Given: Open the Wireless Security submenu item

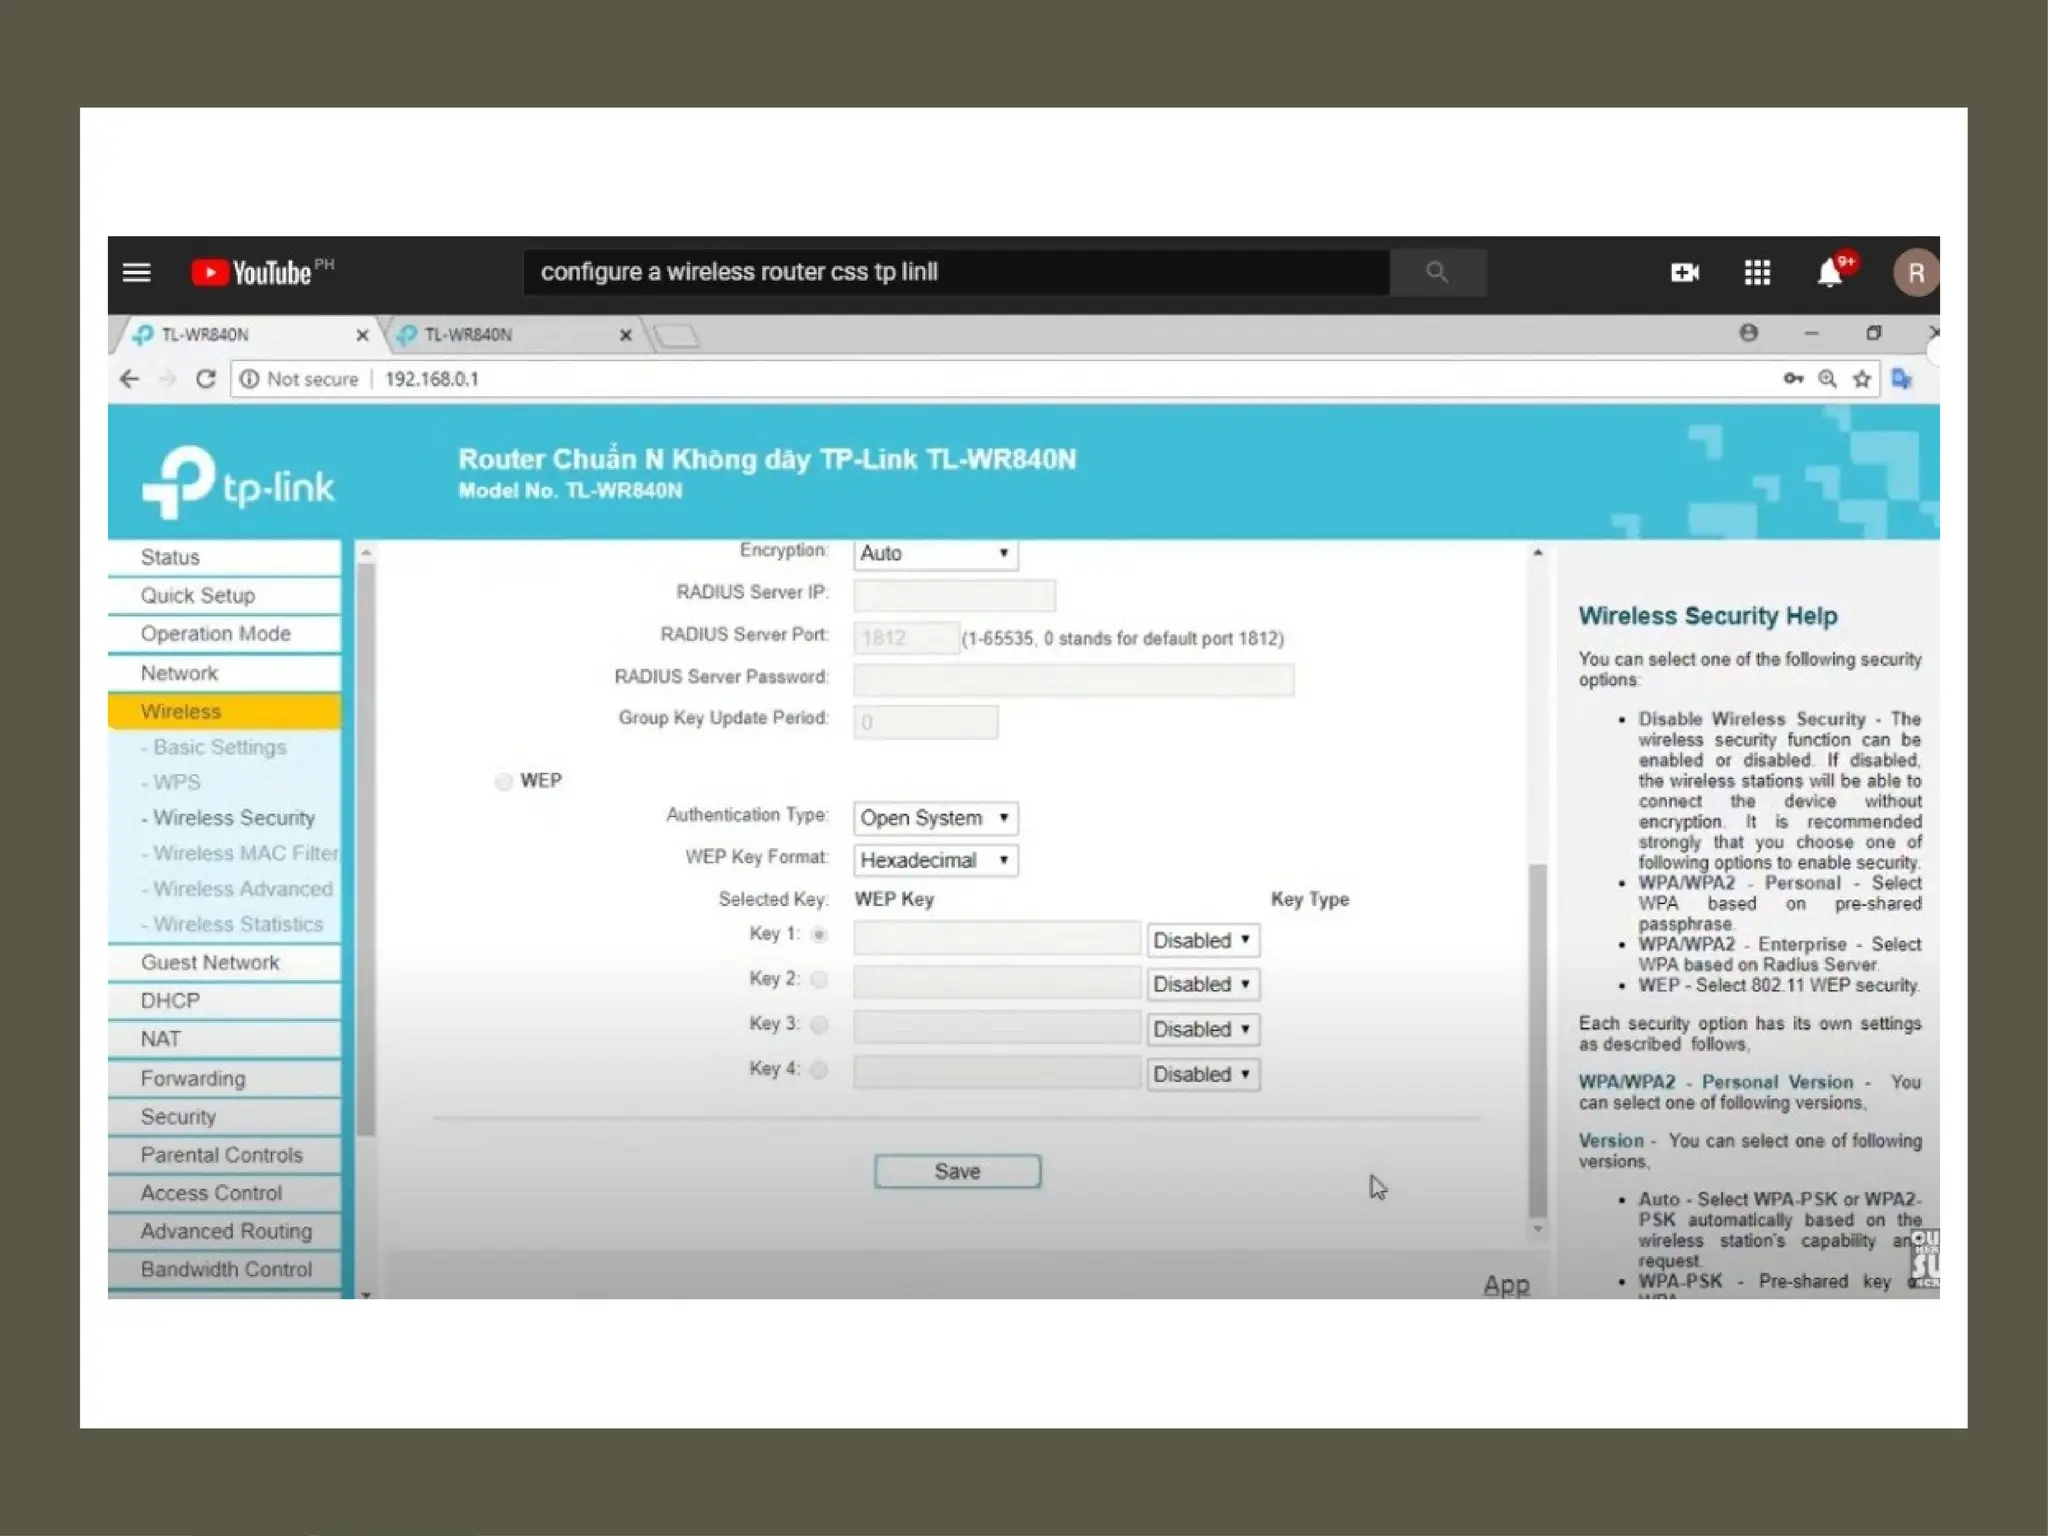Looking at the screenshot, I should pyautogui.click(x=234, y=818).
